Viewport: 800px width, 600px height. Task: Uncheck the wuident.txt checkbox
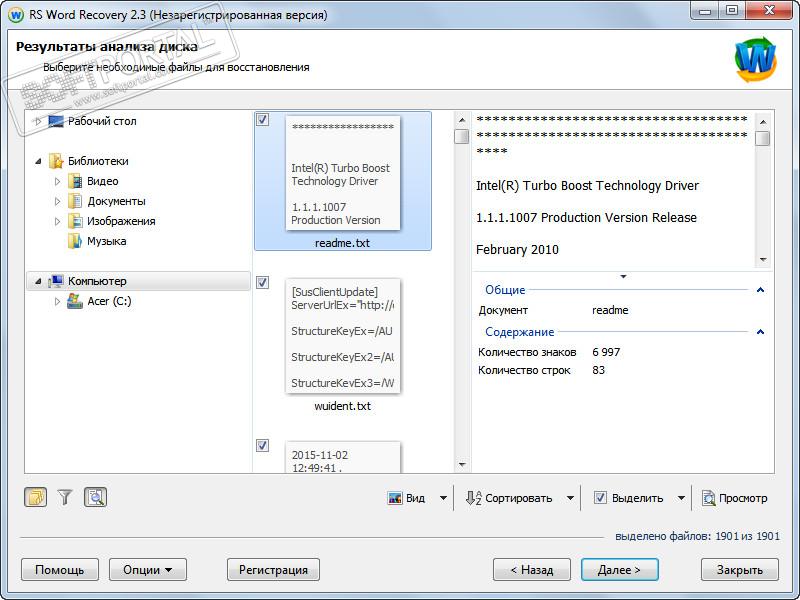(x=262, y=282)
